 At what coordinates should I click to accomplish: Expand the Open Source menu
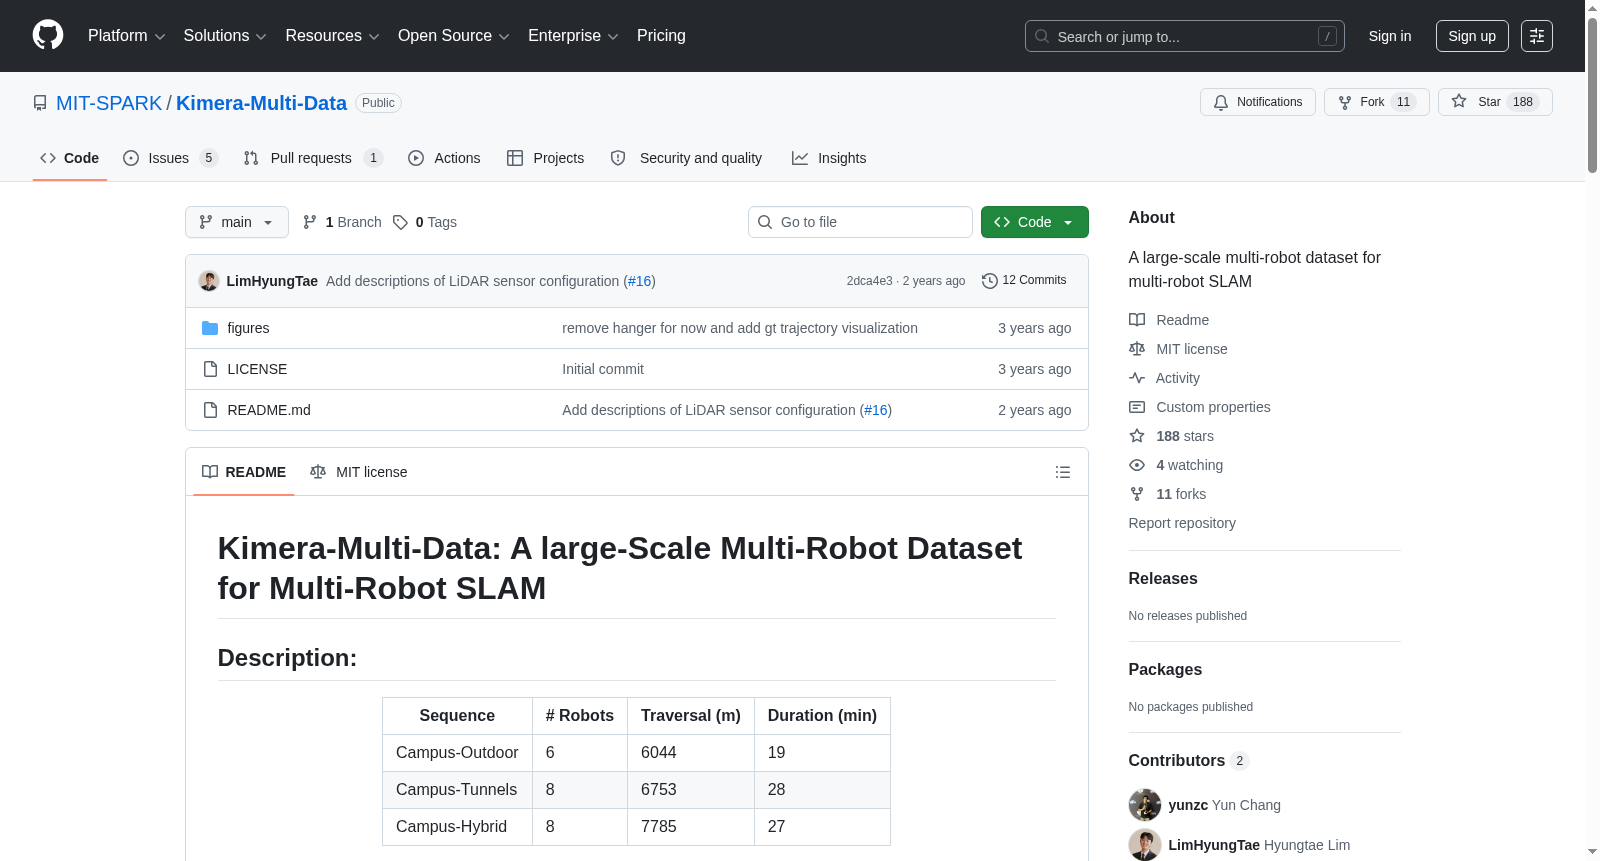tap(454, 36)
